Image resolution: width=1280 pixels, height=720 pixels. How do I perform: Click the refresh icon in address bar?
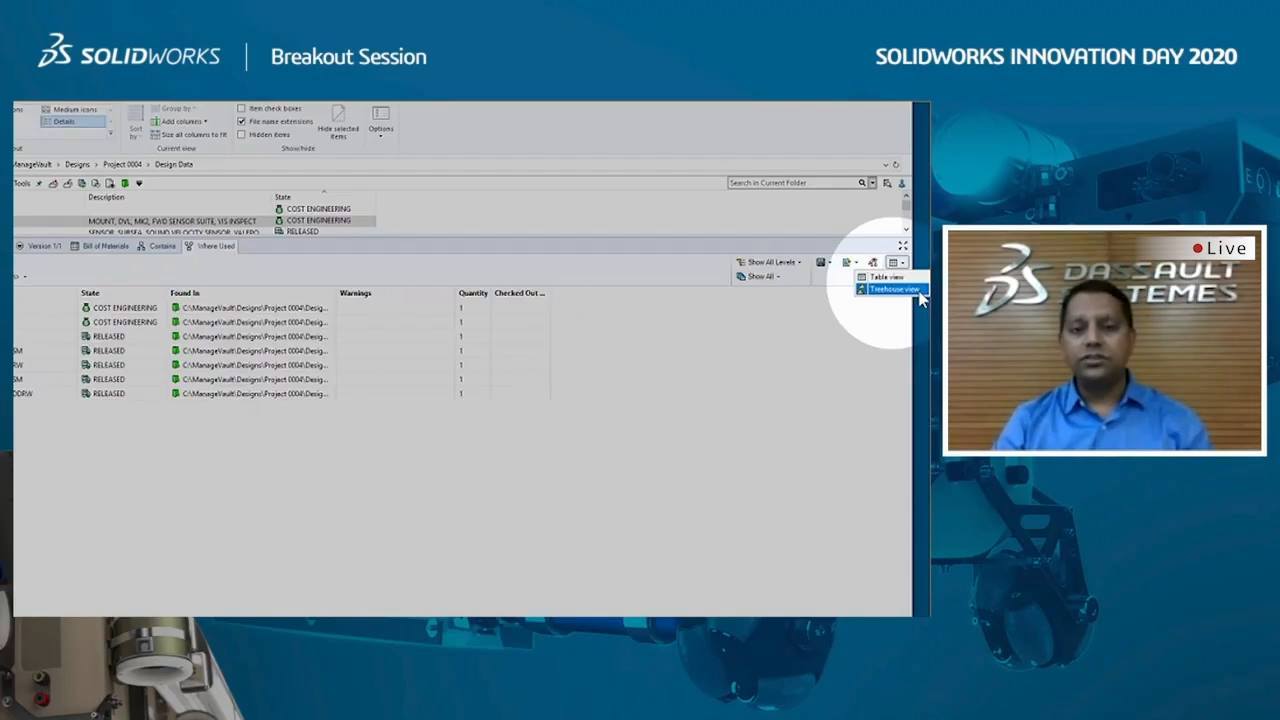coord(895,165)
